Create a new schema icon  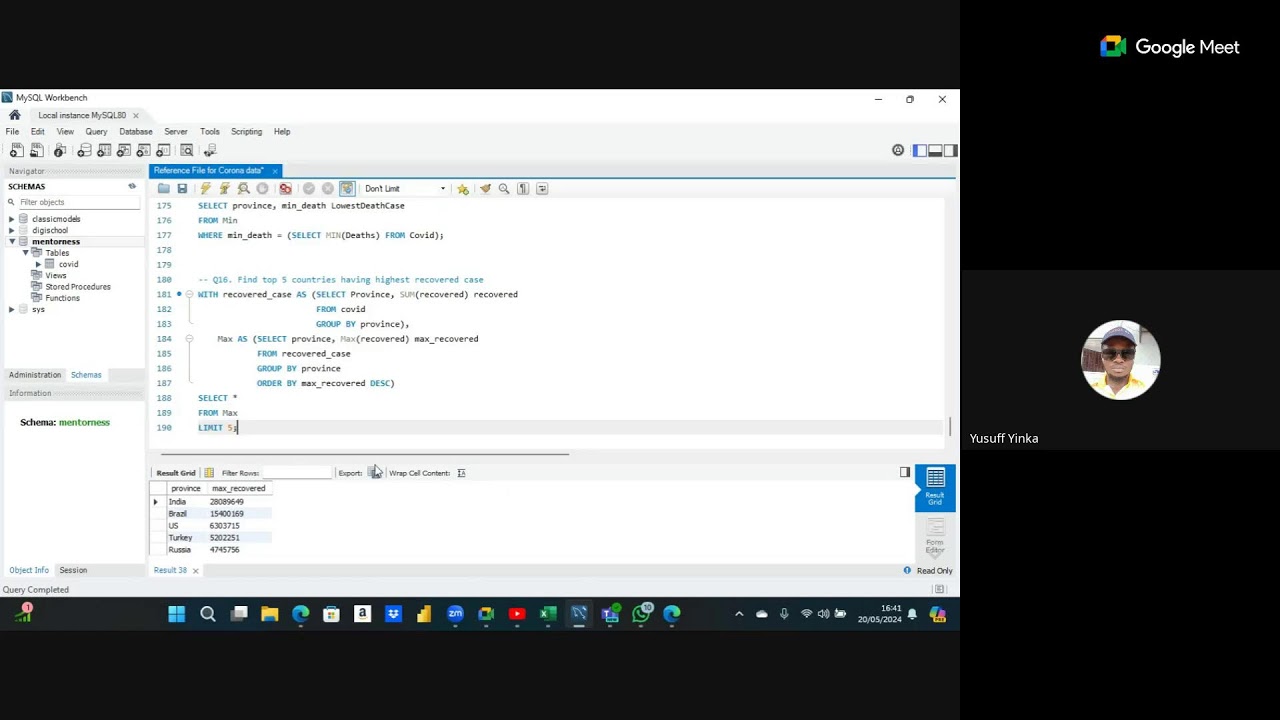pos(84,150)
